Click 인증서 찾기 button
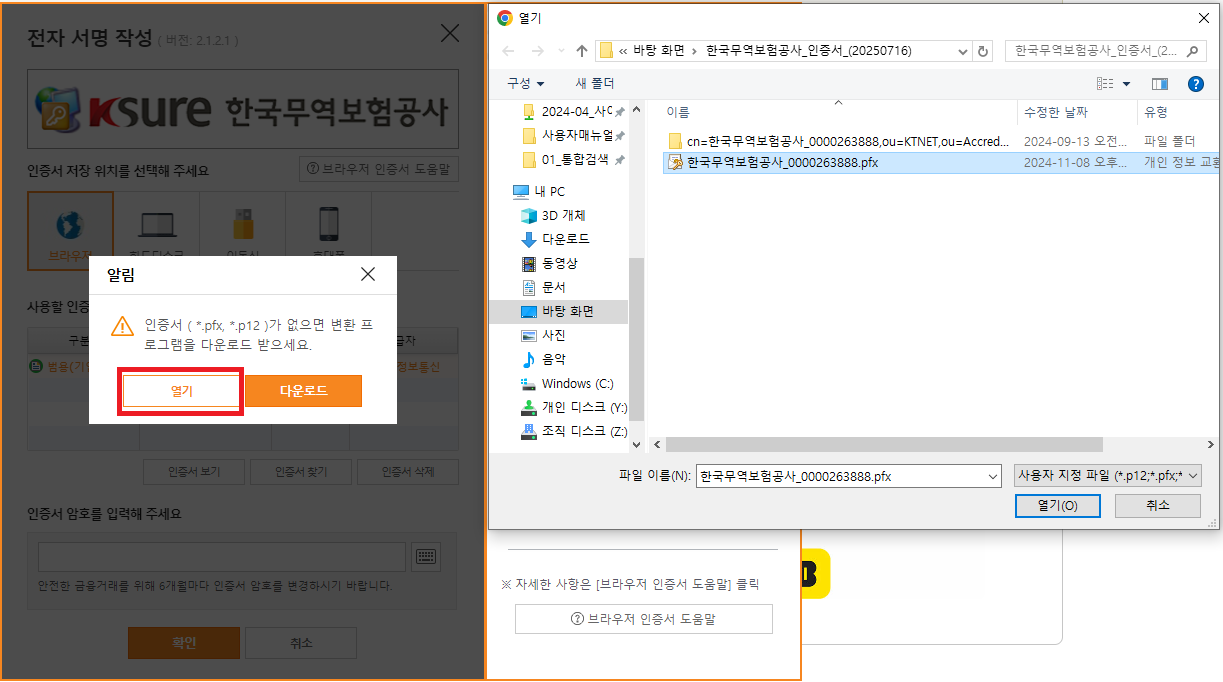This screenshot has height=682, width=1223. [x=301, y=472]
